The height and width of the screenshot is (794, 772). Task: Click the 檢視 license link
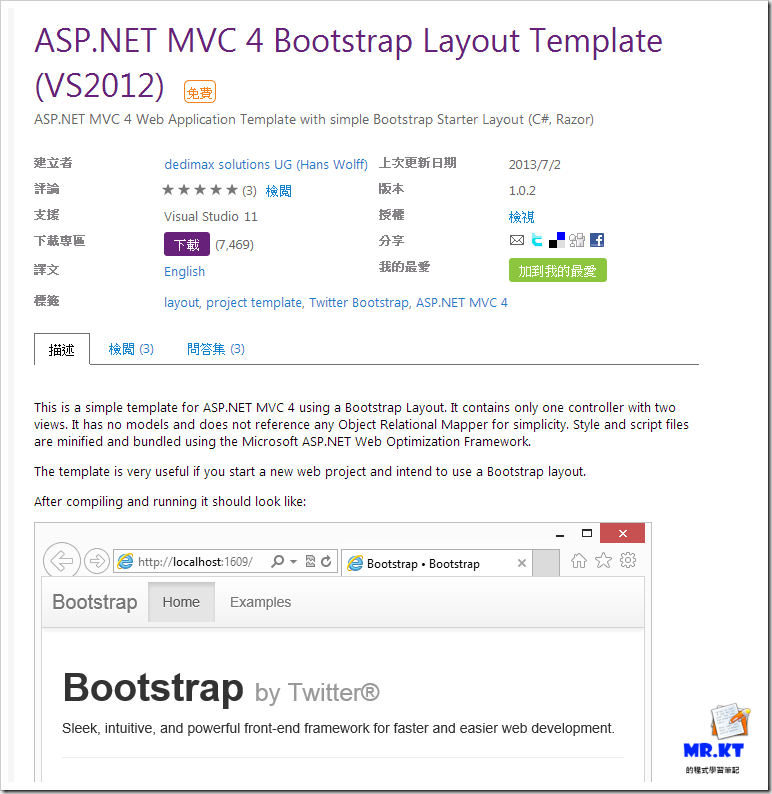521,217
